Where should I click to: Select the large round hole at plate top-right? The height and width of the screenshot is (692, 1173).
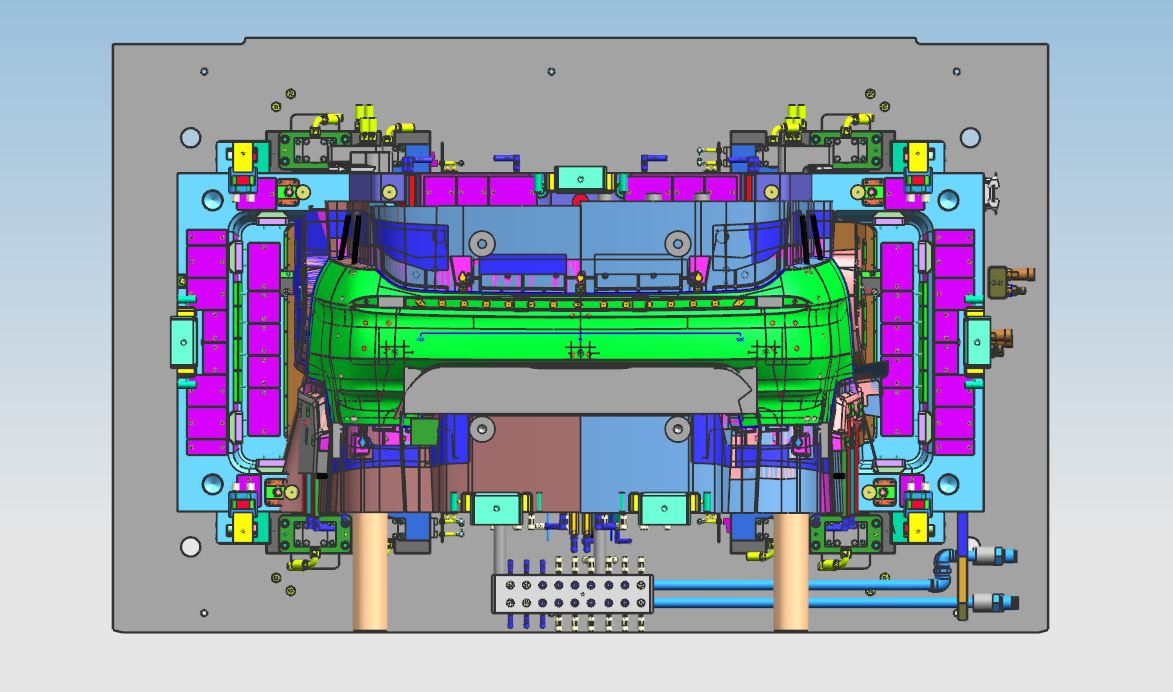969,137
